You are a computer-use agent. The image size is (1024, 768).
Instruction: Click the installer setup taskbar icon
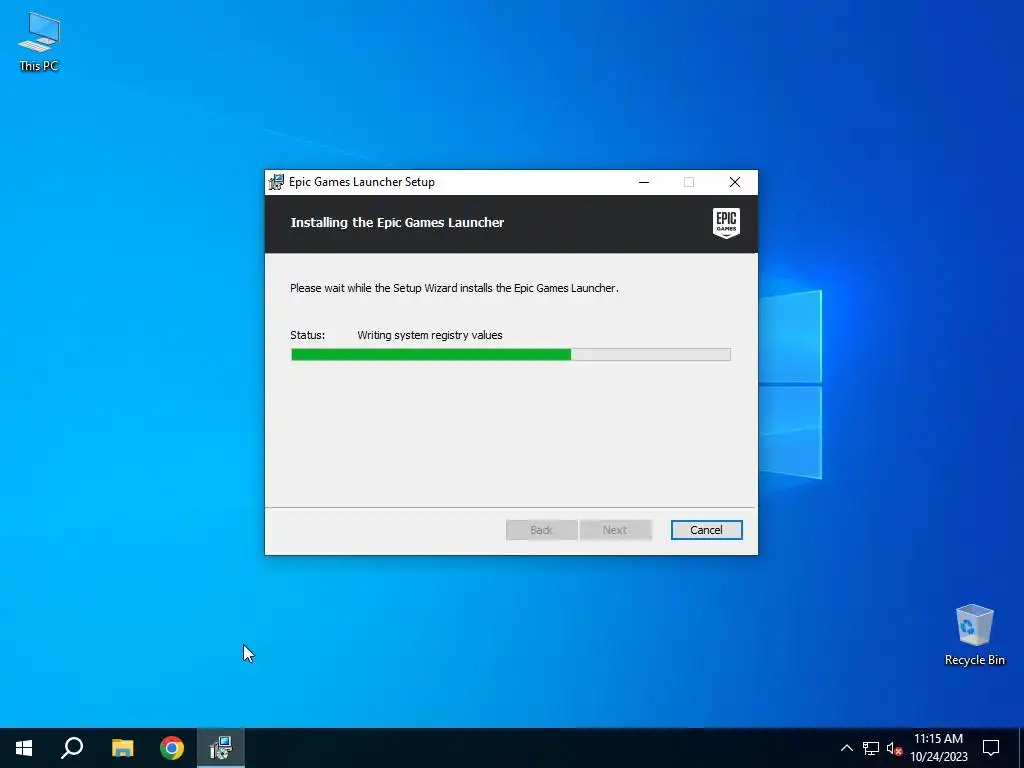[x=221, y=748]
